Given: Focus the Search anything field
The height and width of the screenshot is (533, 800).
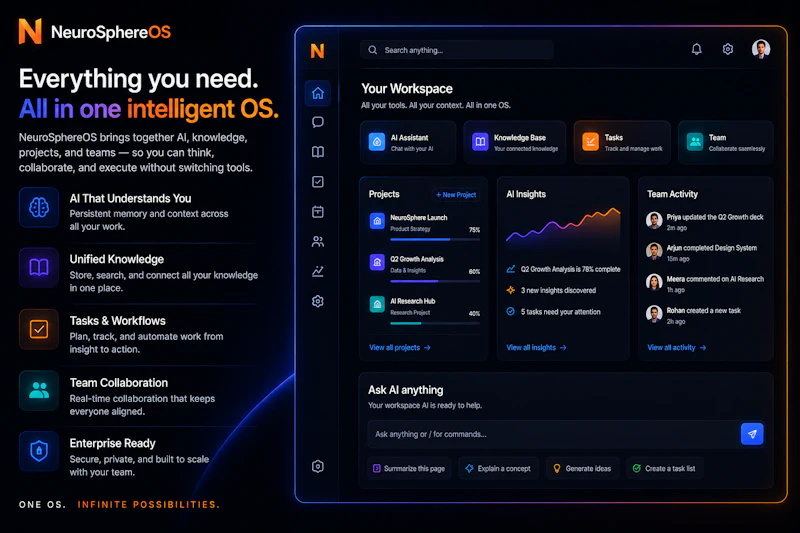Looking at the screenshot, I should click(x=457, y=50).
